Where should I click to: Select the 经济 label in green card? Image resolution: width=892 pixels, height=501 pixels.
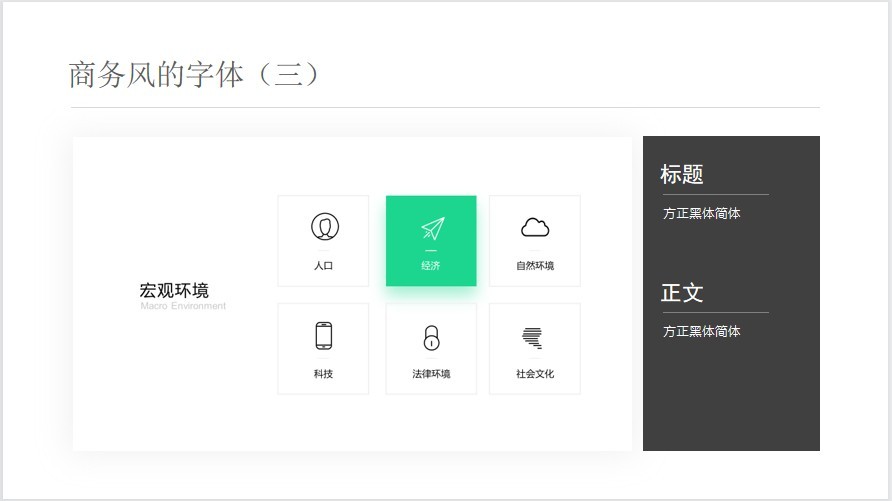(431, 266)
